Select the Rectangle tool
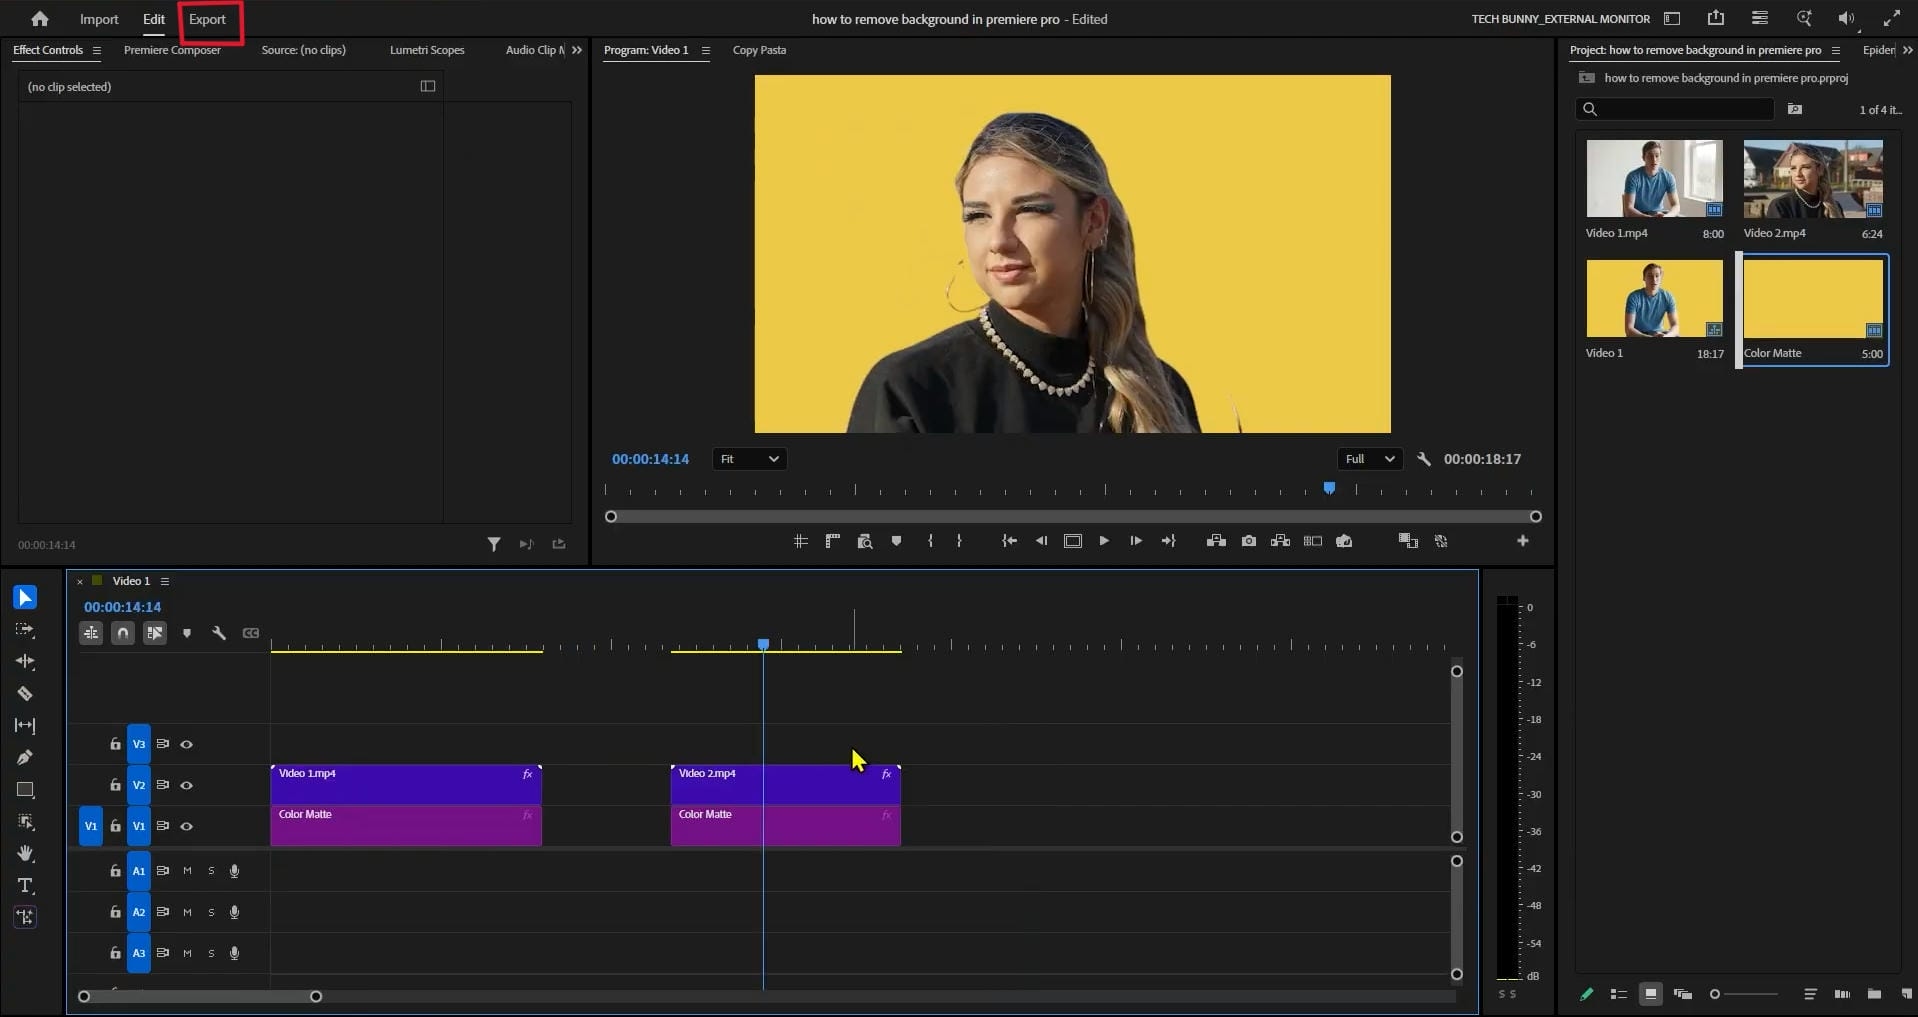Screen dimensions: 1918x1017 pos(25,790)
